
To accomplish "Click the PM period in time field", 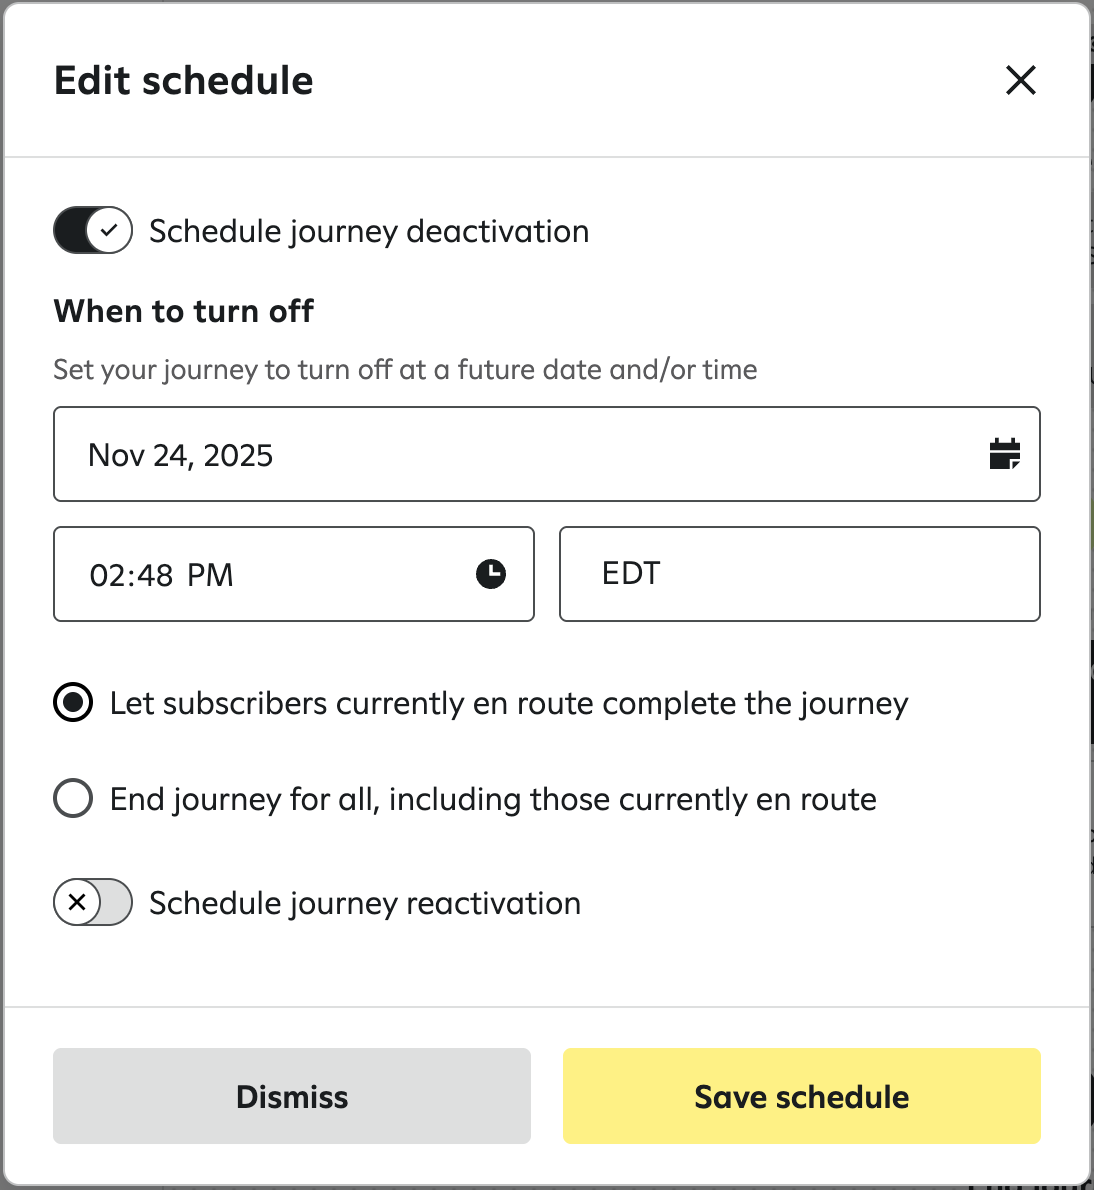I will (x=210, y=576).
